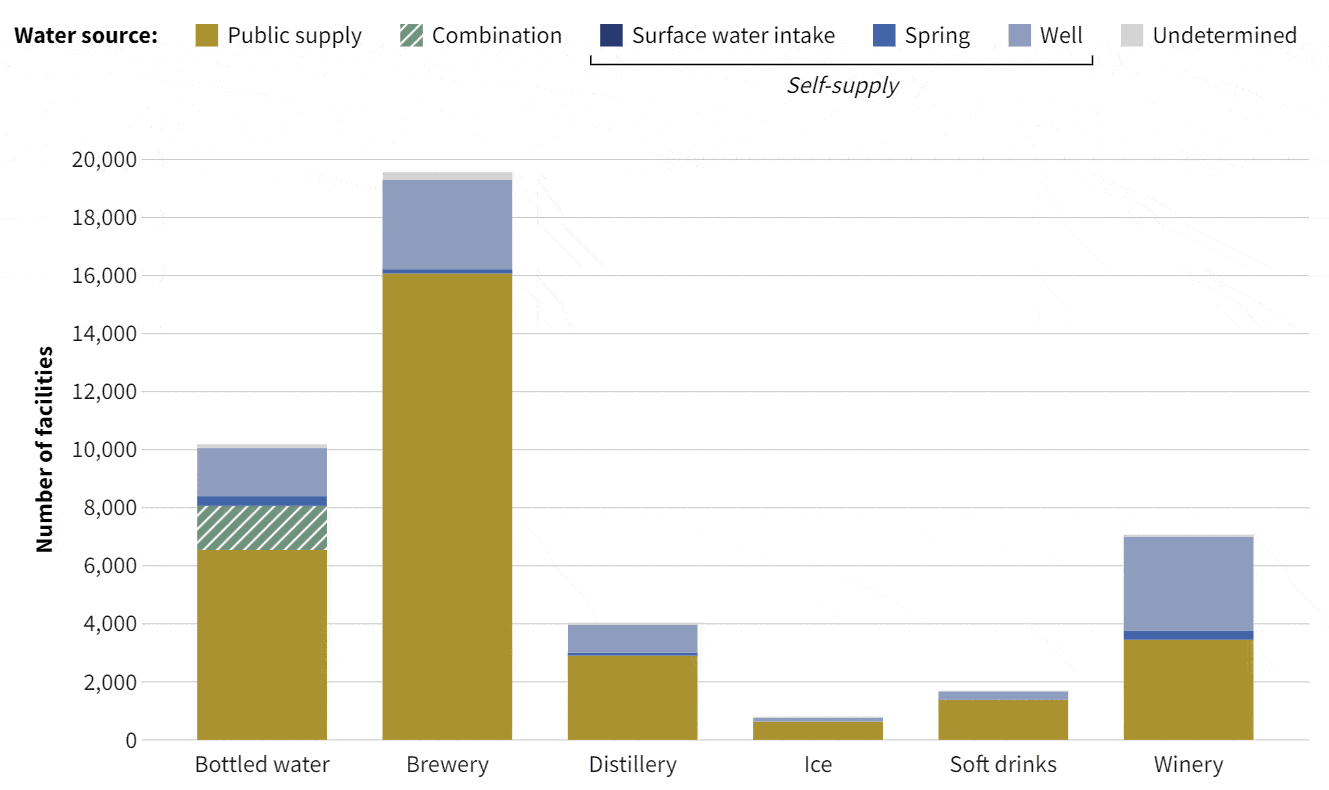Click the Undetermined legend label text
1329x790 pixels.
point(1224,36)
